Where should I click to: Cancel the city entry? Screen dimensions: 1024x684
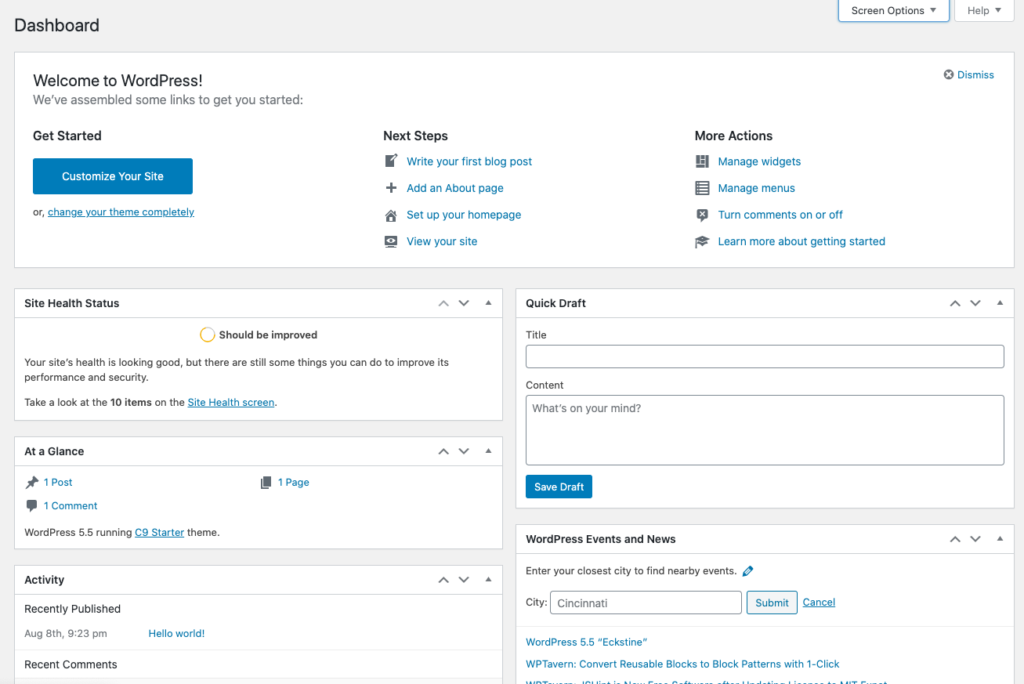tap(819, 602)
